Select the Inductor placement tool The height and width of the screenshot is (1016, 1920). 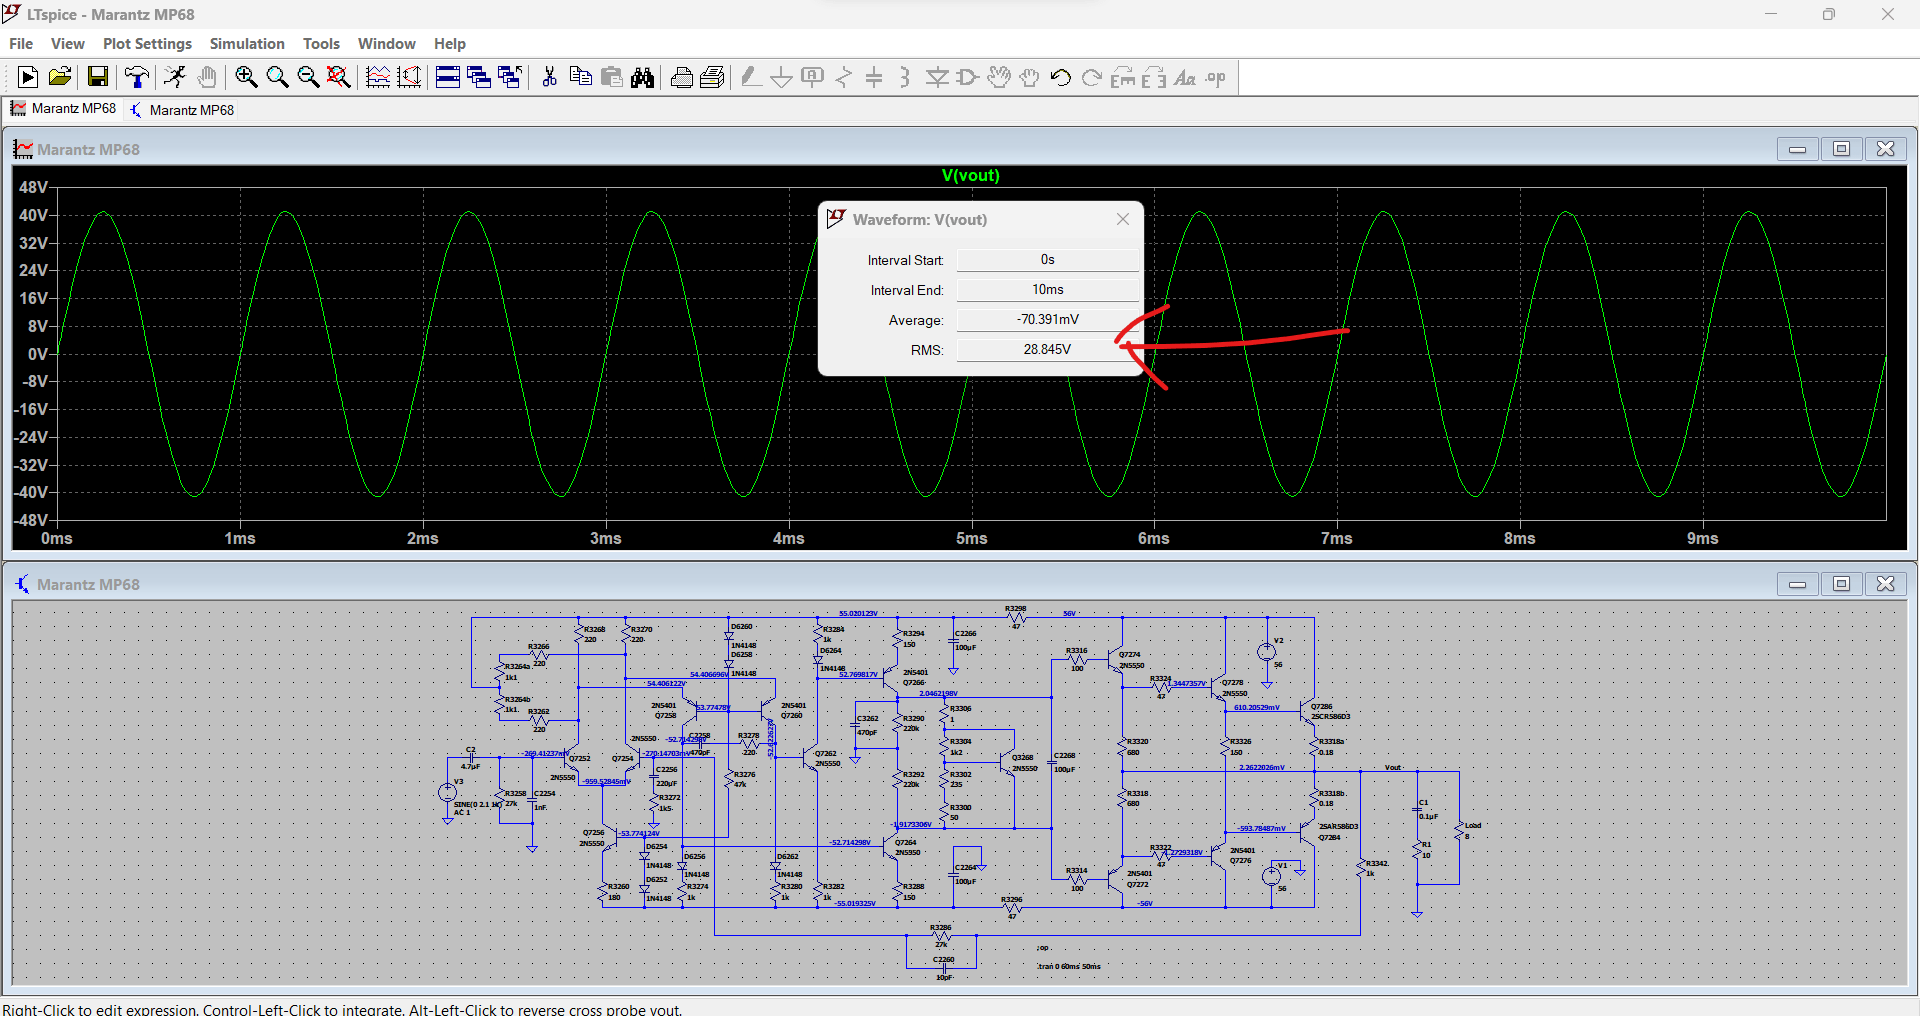[x=905, y=77]
